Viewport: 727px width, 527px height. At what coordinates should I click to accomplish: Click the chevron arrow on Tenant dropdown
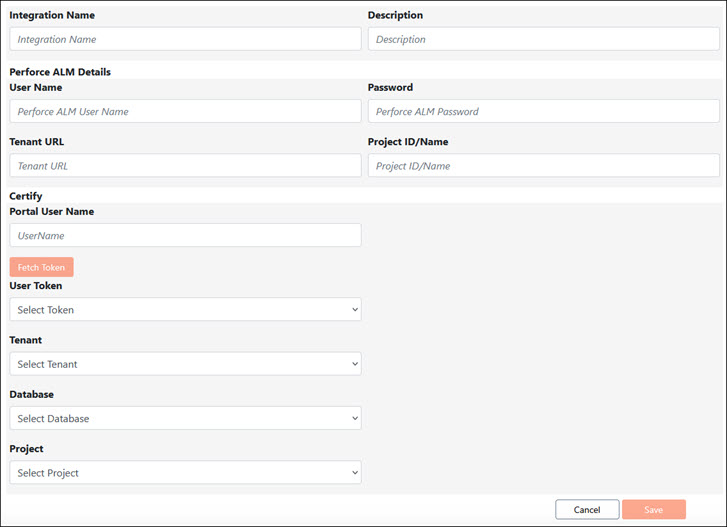click(354, 364)
